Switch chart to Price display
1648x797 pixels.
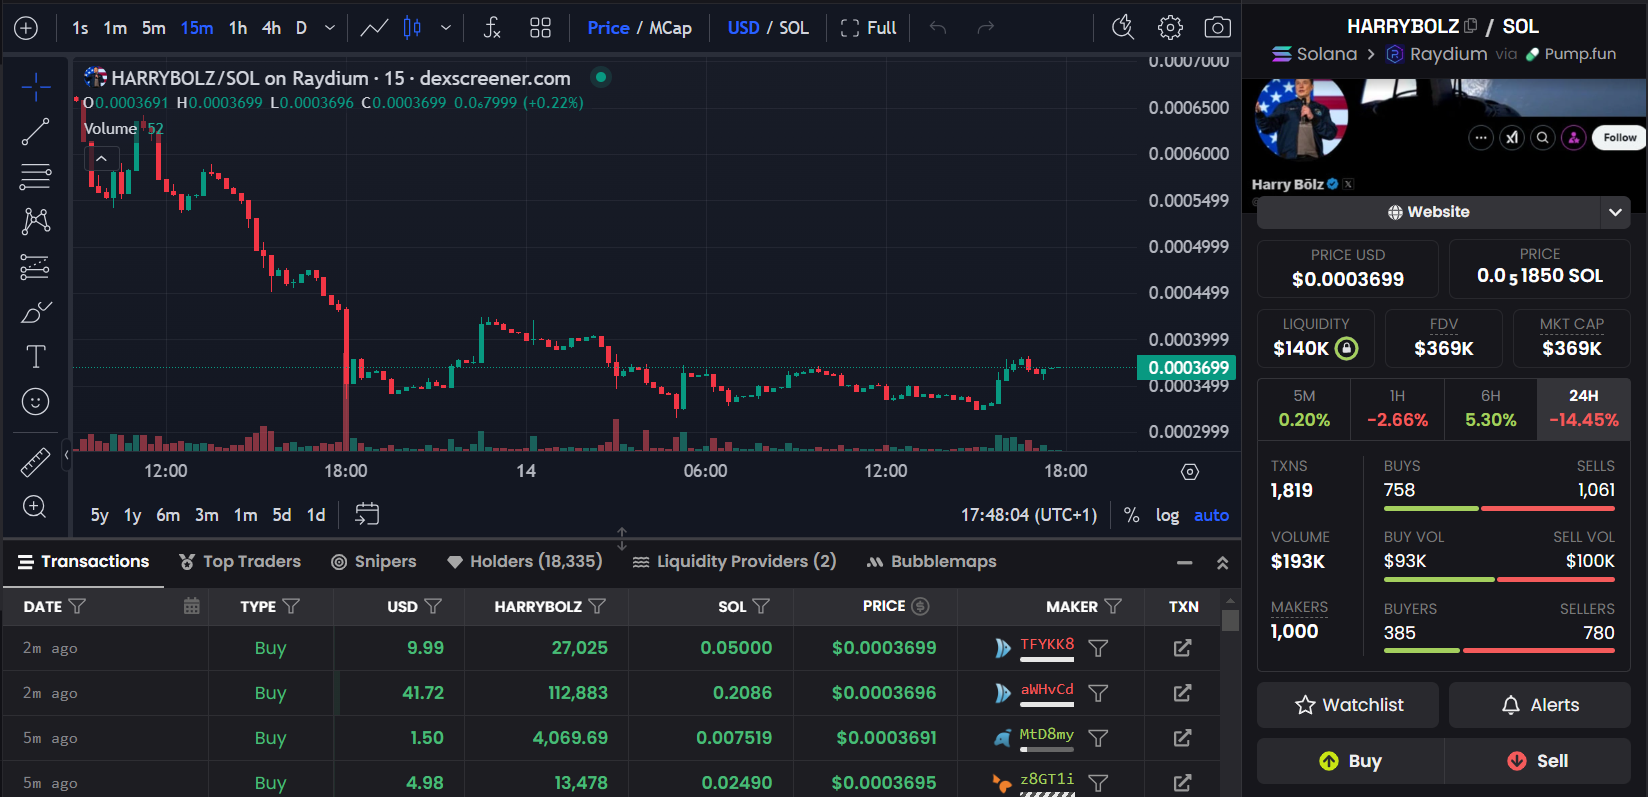coord(608,28)
